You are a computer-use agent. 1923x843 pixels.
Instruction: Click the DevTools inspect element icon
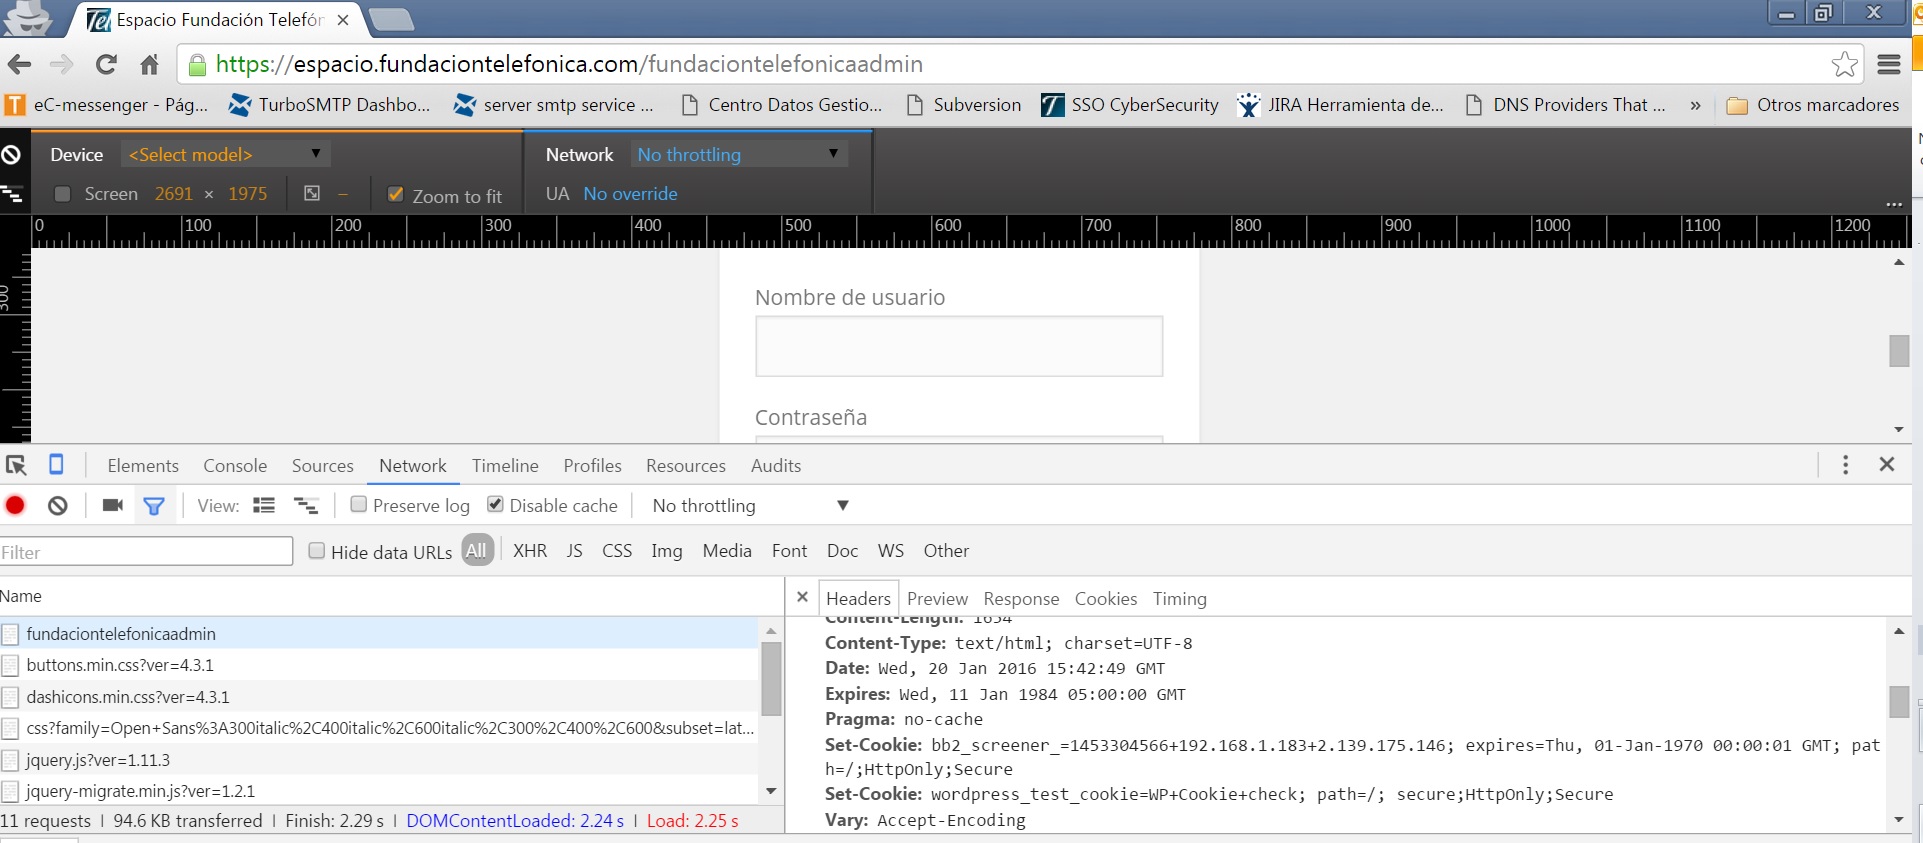coord(16,465)
